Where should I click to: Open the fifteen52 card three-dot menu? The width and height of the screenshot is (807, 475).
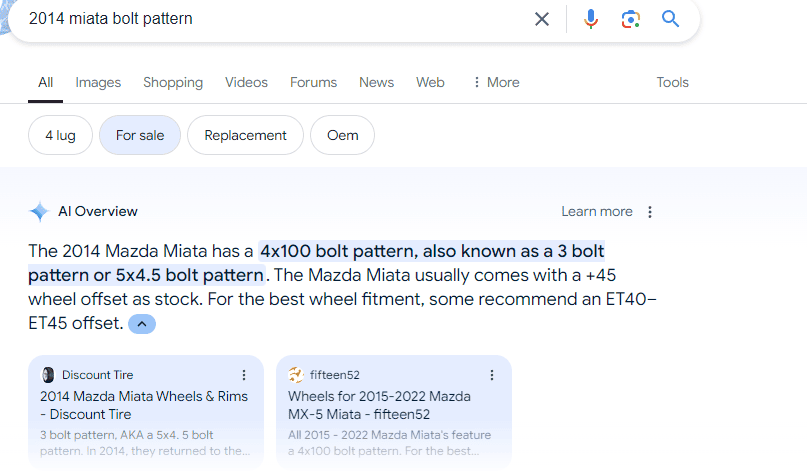click(x=492, y=375)
